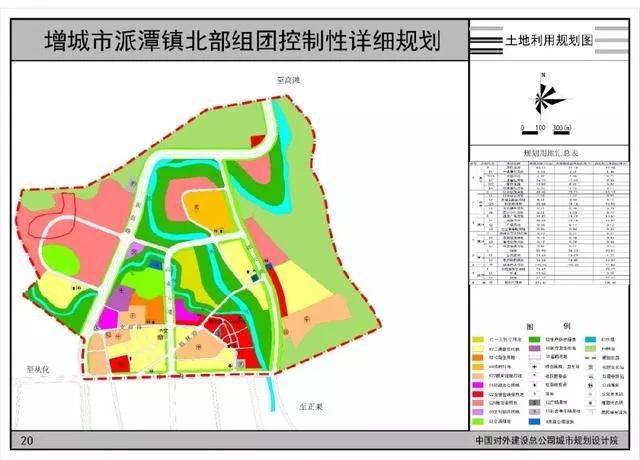Click the bright green legend swatch
640x460 pixels.
click(478, 421)
